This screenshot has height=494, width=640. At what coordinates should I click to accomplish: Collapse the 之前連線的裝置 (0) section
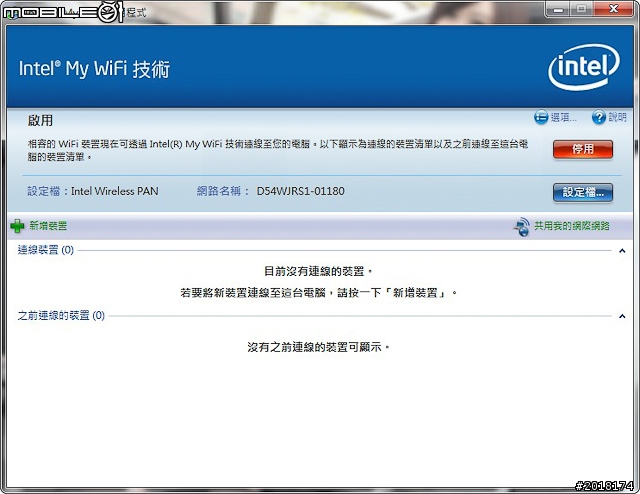click(x=622, y=316)
